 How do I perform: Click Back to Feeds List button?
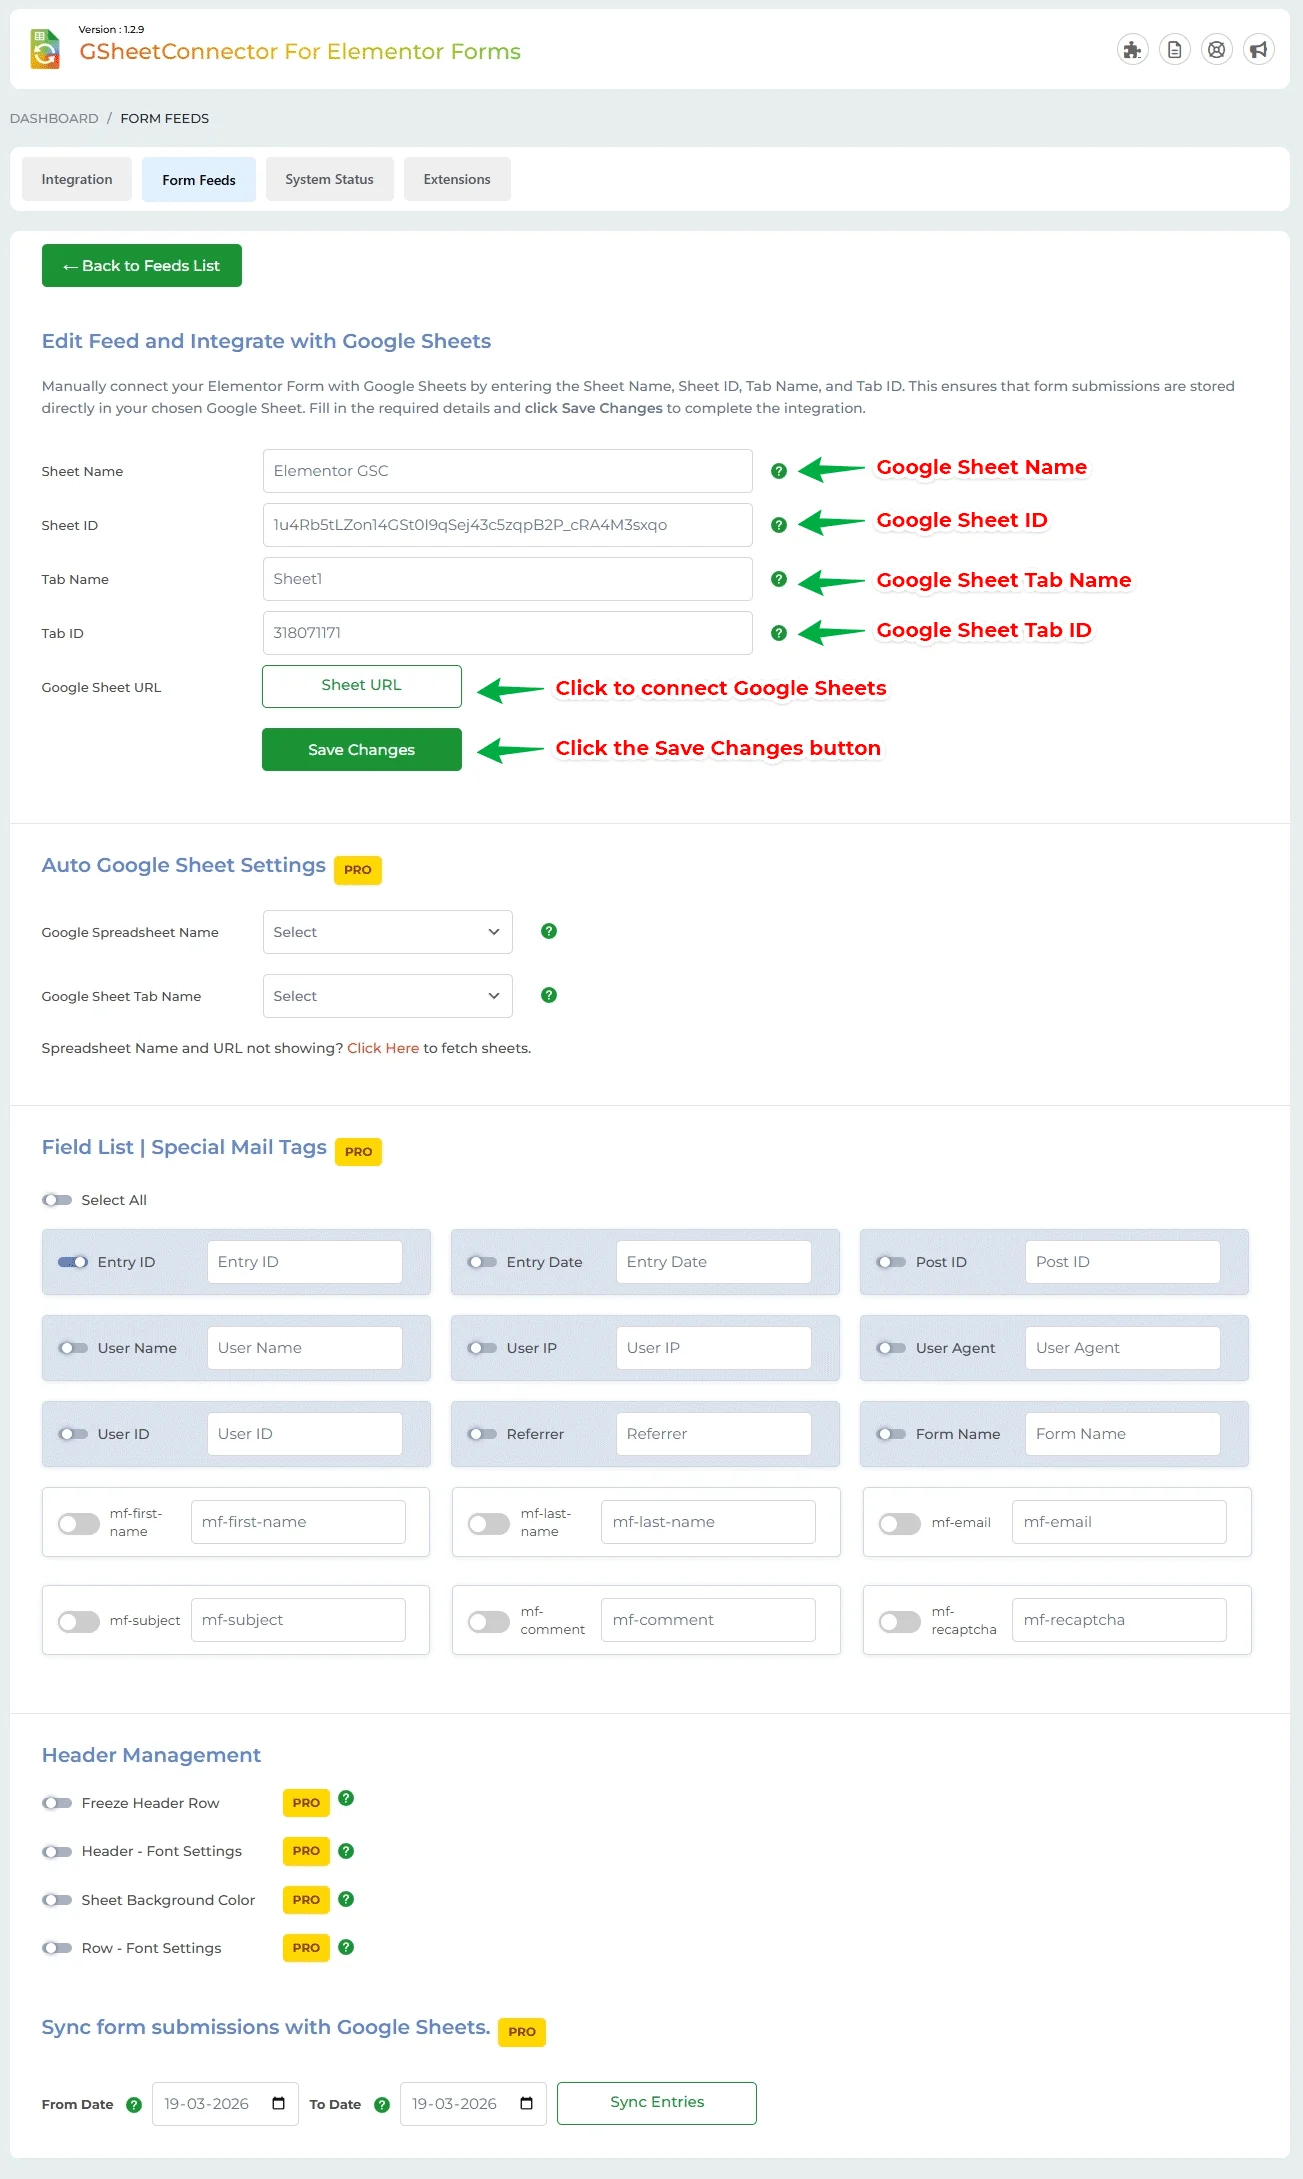pyautogui.click(x=142, y=265)
